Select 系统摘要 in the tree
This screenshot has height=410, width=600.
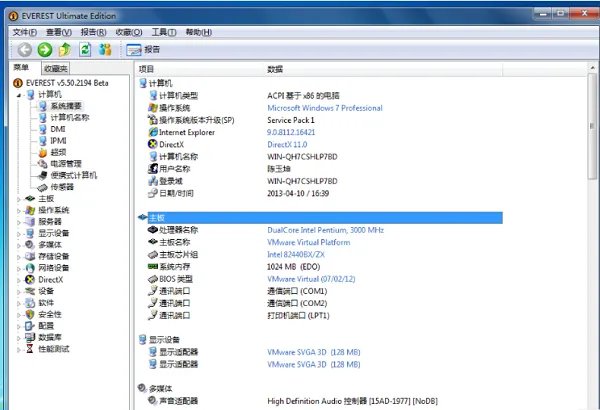tap(66, 106)
